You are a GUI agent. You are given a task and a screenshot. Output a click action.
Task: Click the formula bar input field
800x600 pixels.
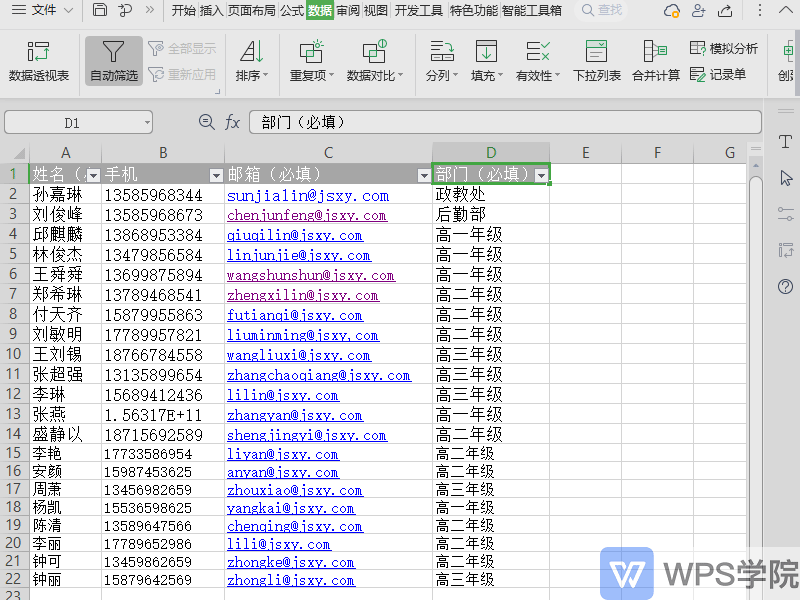pos(505,122)
